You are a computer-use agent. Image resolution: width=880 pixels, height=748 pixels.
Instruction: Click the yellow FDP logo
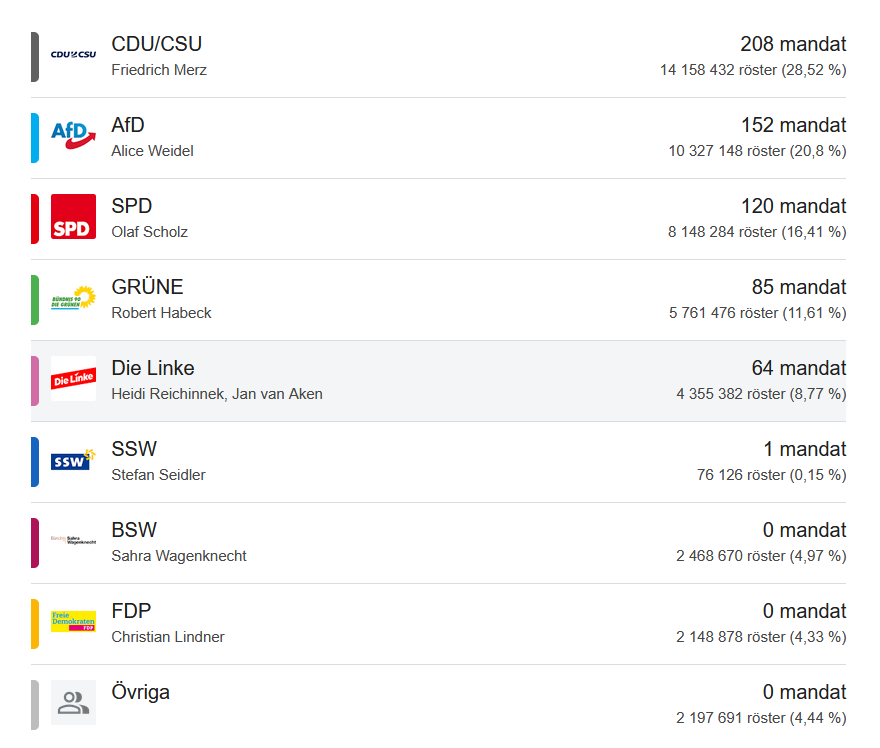pos(73,622)
